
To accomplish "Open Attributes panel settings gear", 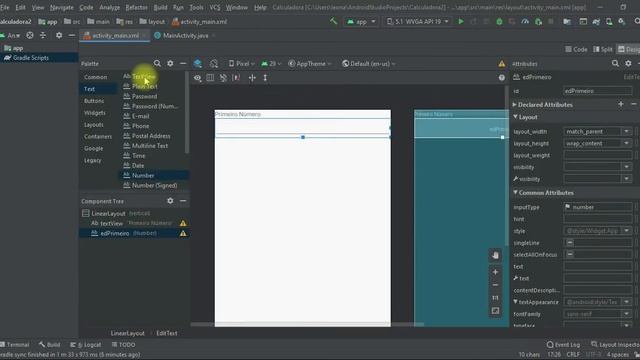I will 628,63.
